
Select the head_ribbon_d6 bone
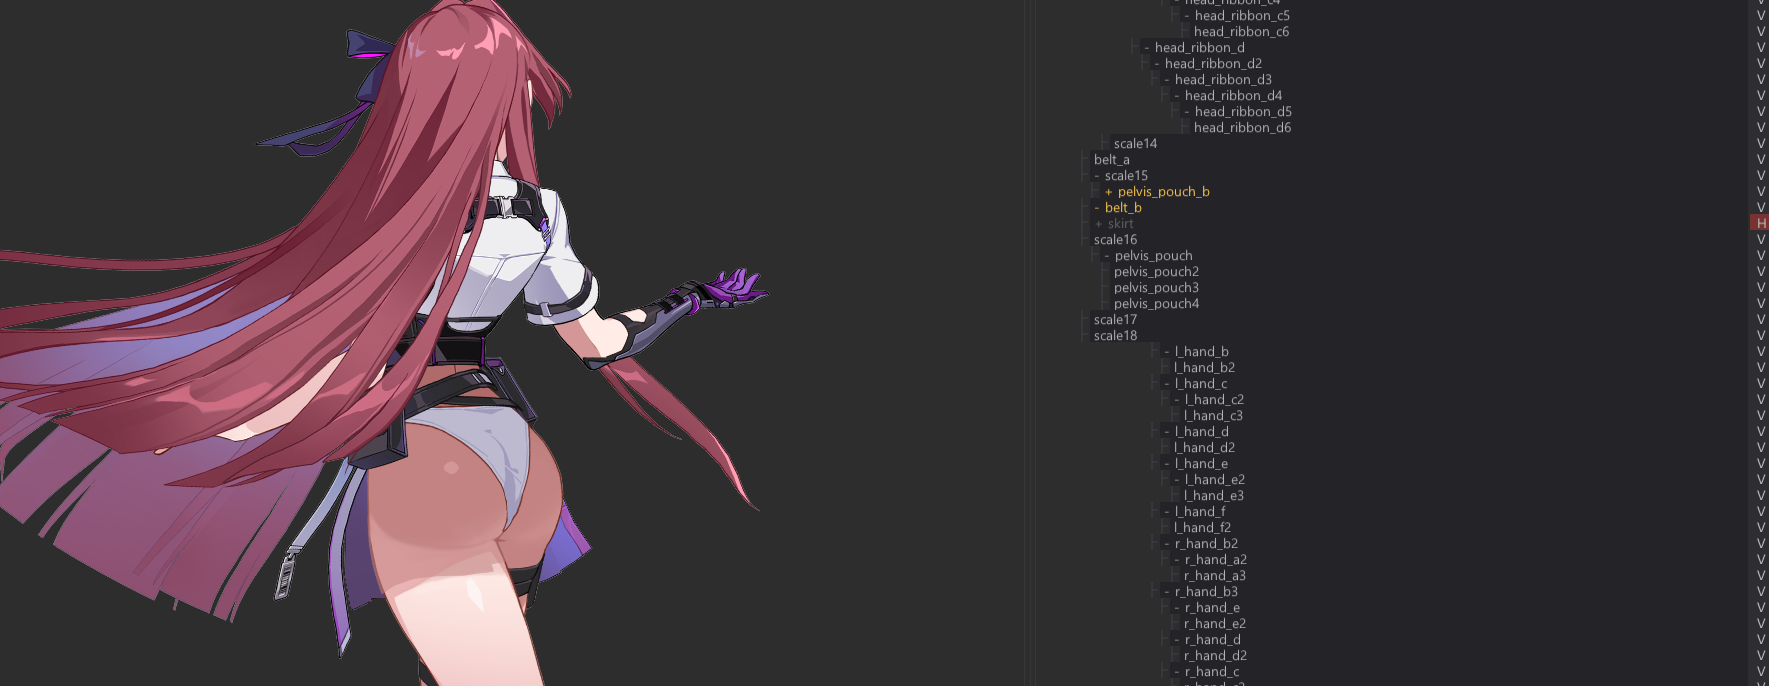(1242, 127)
